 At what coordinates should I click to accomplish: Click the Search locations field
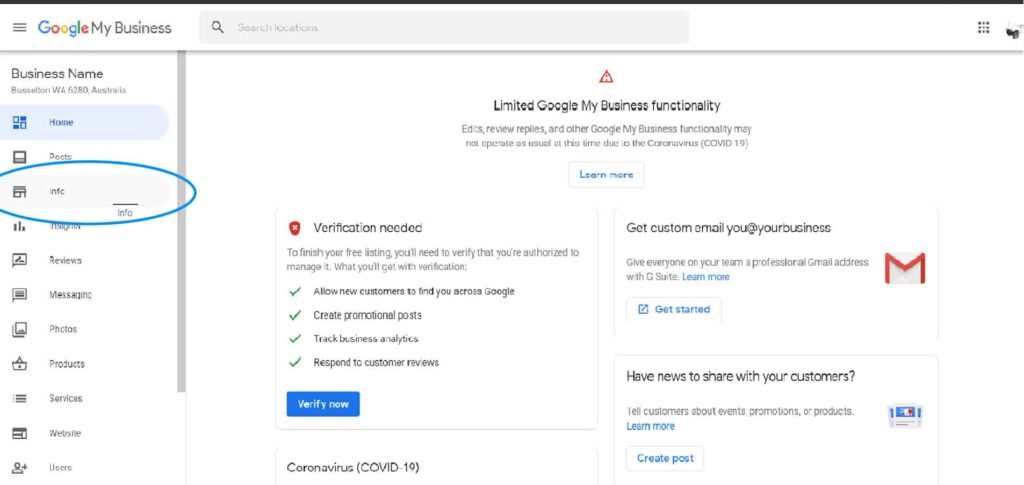pos(444,27)
